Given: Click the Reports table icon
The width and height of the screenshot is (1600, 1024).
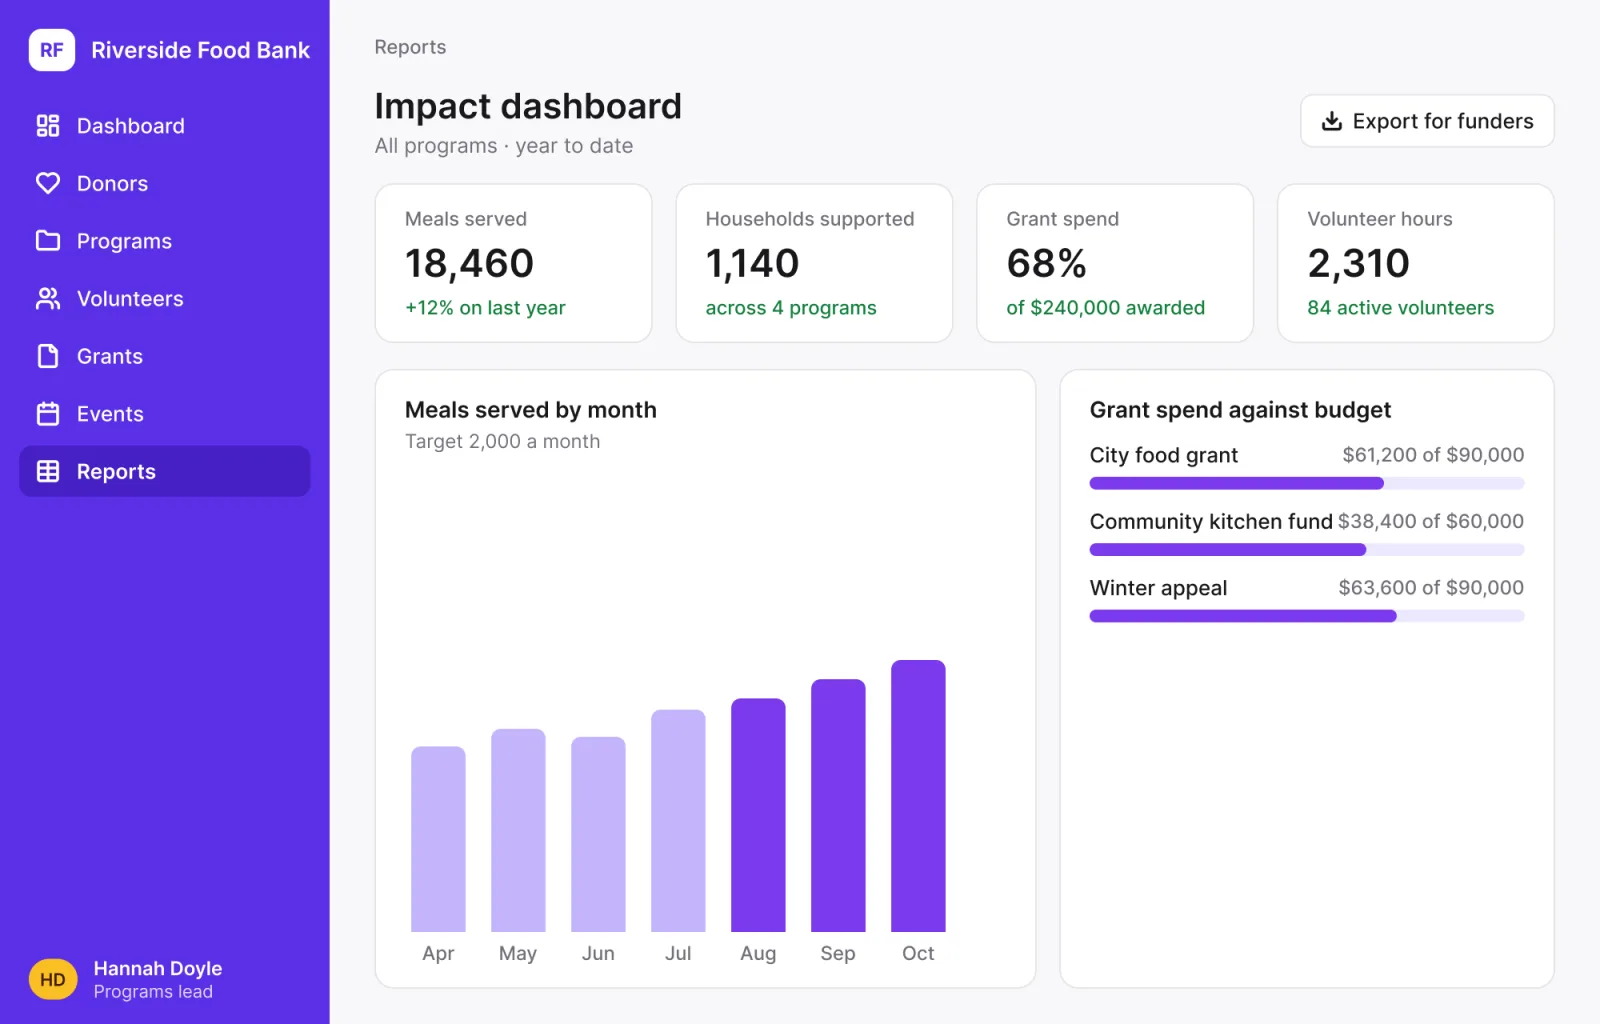Looking at the screenshot, I should point(48,471).
